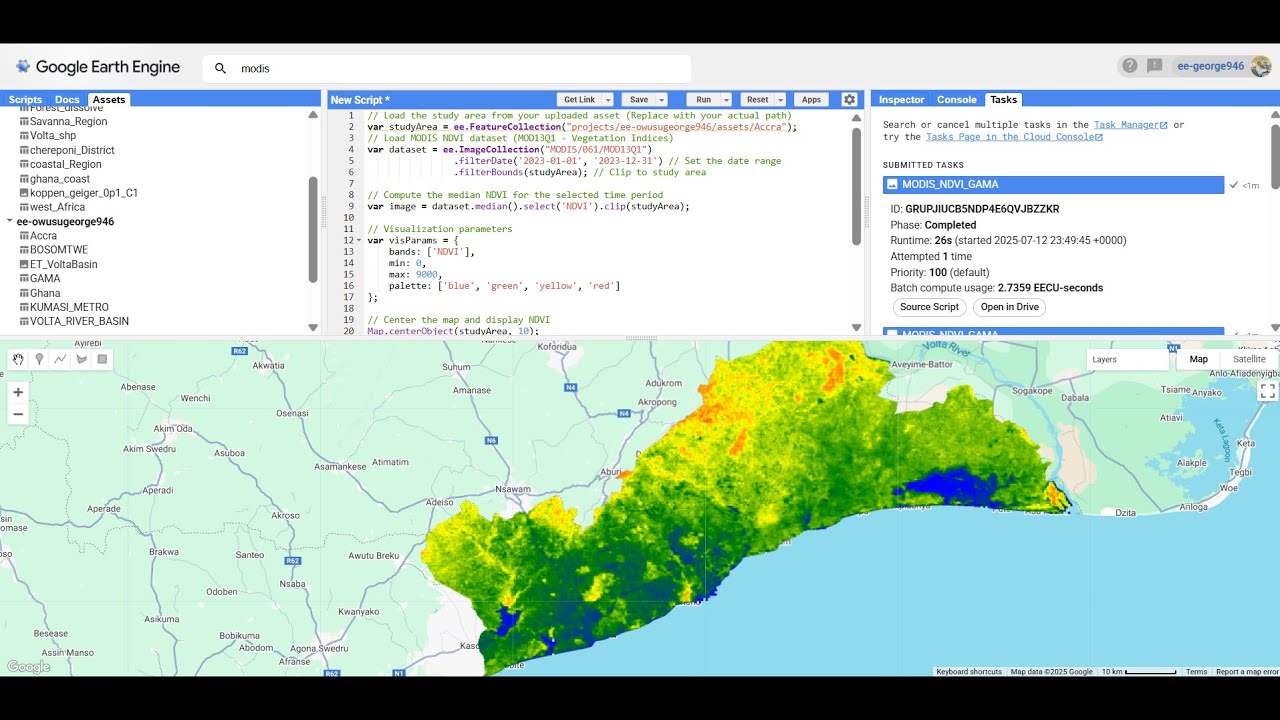Open the Google Earth Engine logo home
The width and height of the screenshot is (1280, 720).
[x=97, y=67]
